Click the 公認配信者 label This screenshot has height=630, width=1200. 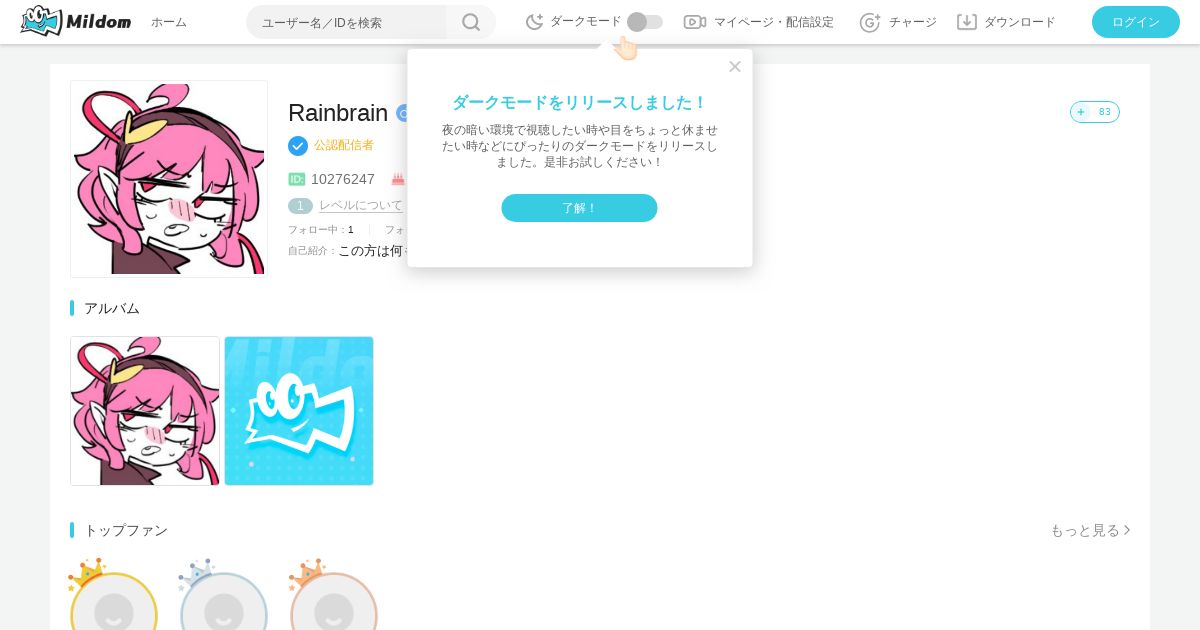[344, 145]
